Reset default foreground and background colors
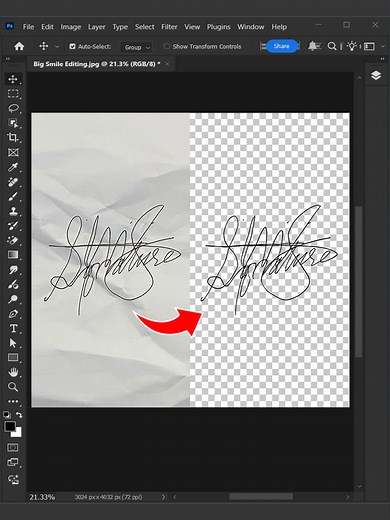The height and width of the screenshot is (520, 390). (x=7, y=415)
